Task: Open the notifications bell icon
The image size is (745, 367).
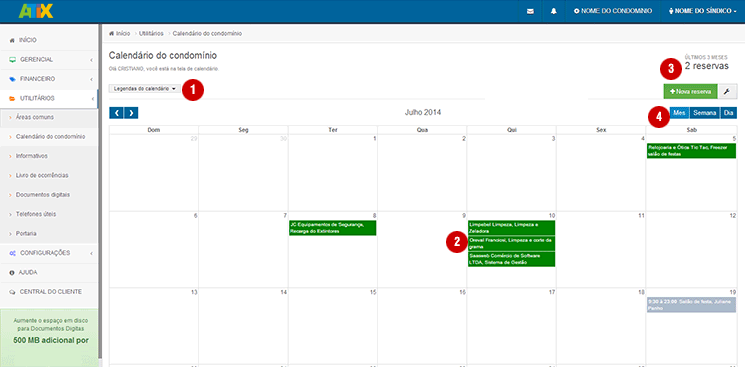Action: click(x=554, y=11)
